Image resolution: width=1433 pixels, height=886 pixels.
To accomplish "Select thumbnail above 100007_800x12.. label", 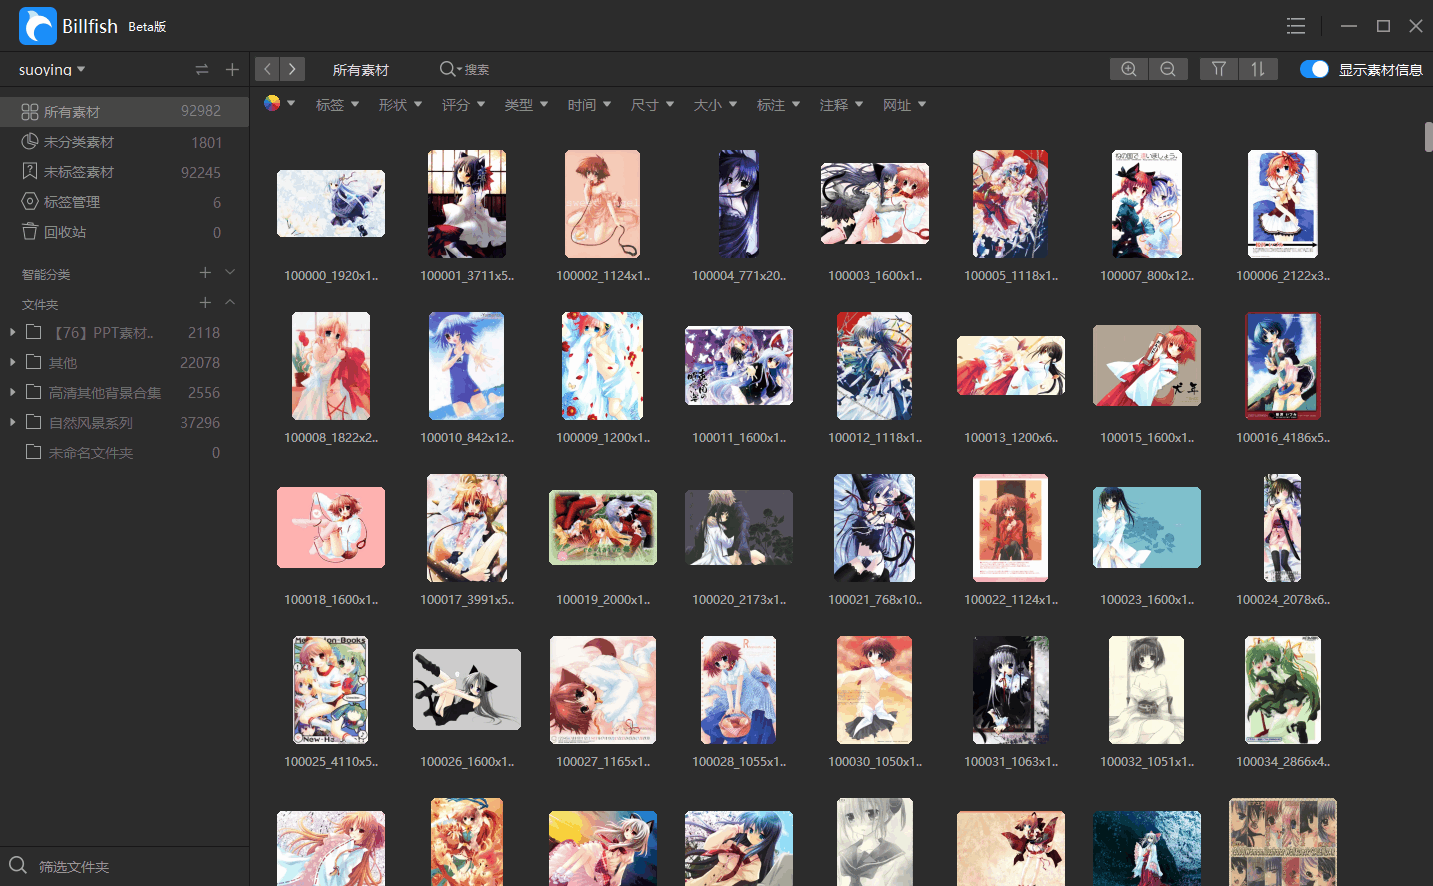I will tap(1147, 204).
